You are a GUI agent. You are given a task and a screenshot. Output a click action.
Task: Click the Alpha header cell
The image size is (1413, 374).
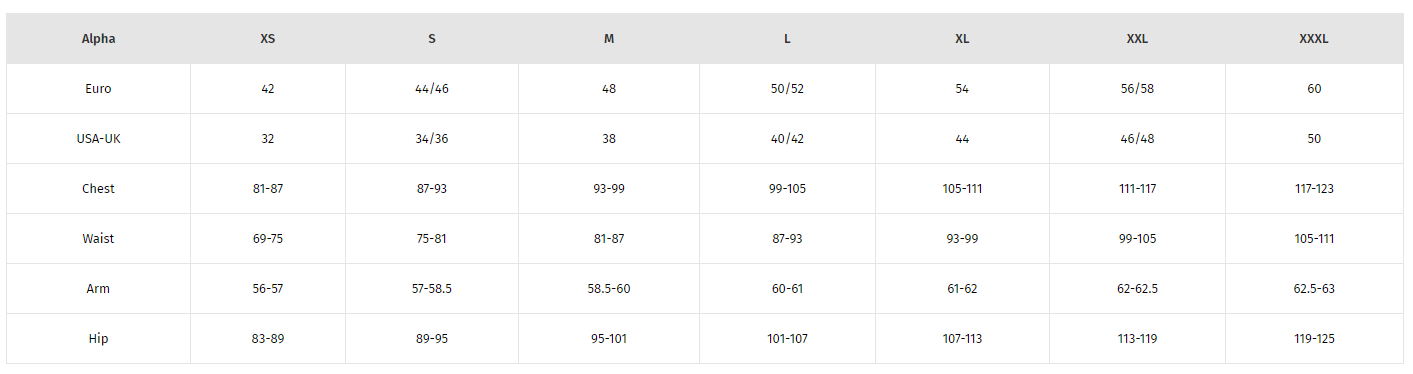click(98, 39)
